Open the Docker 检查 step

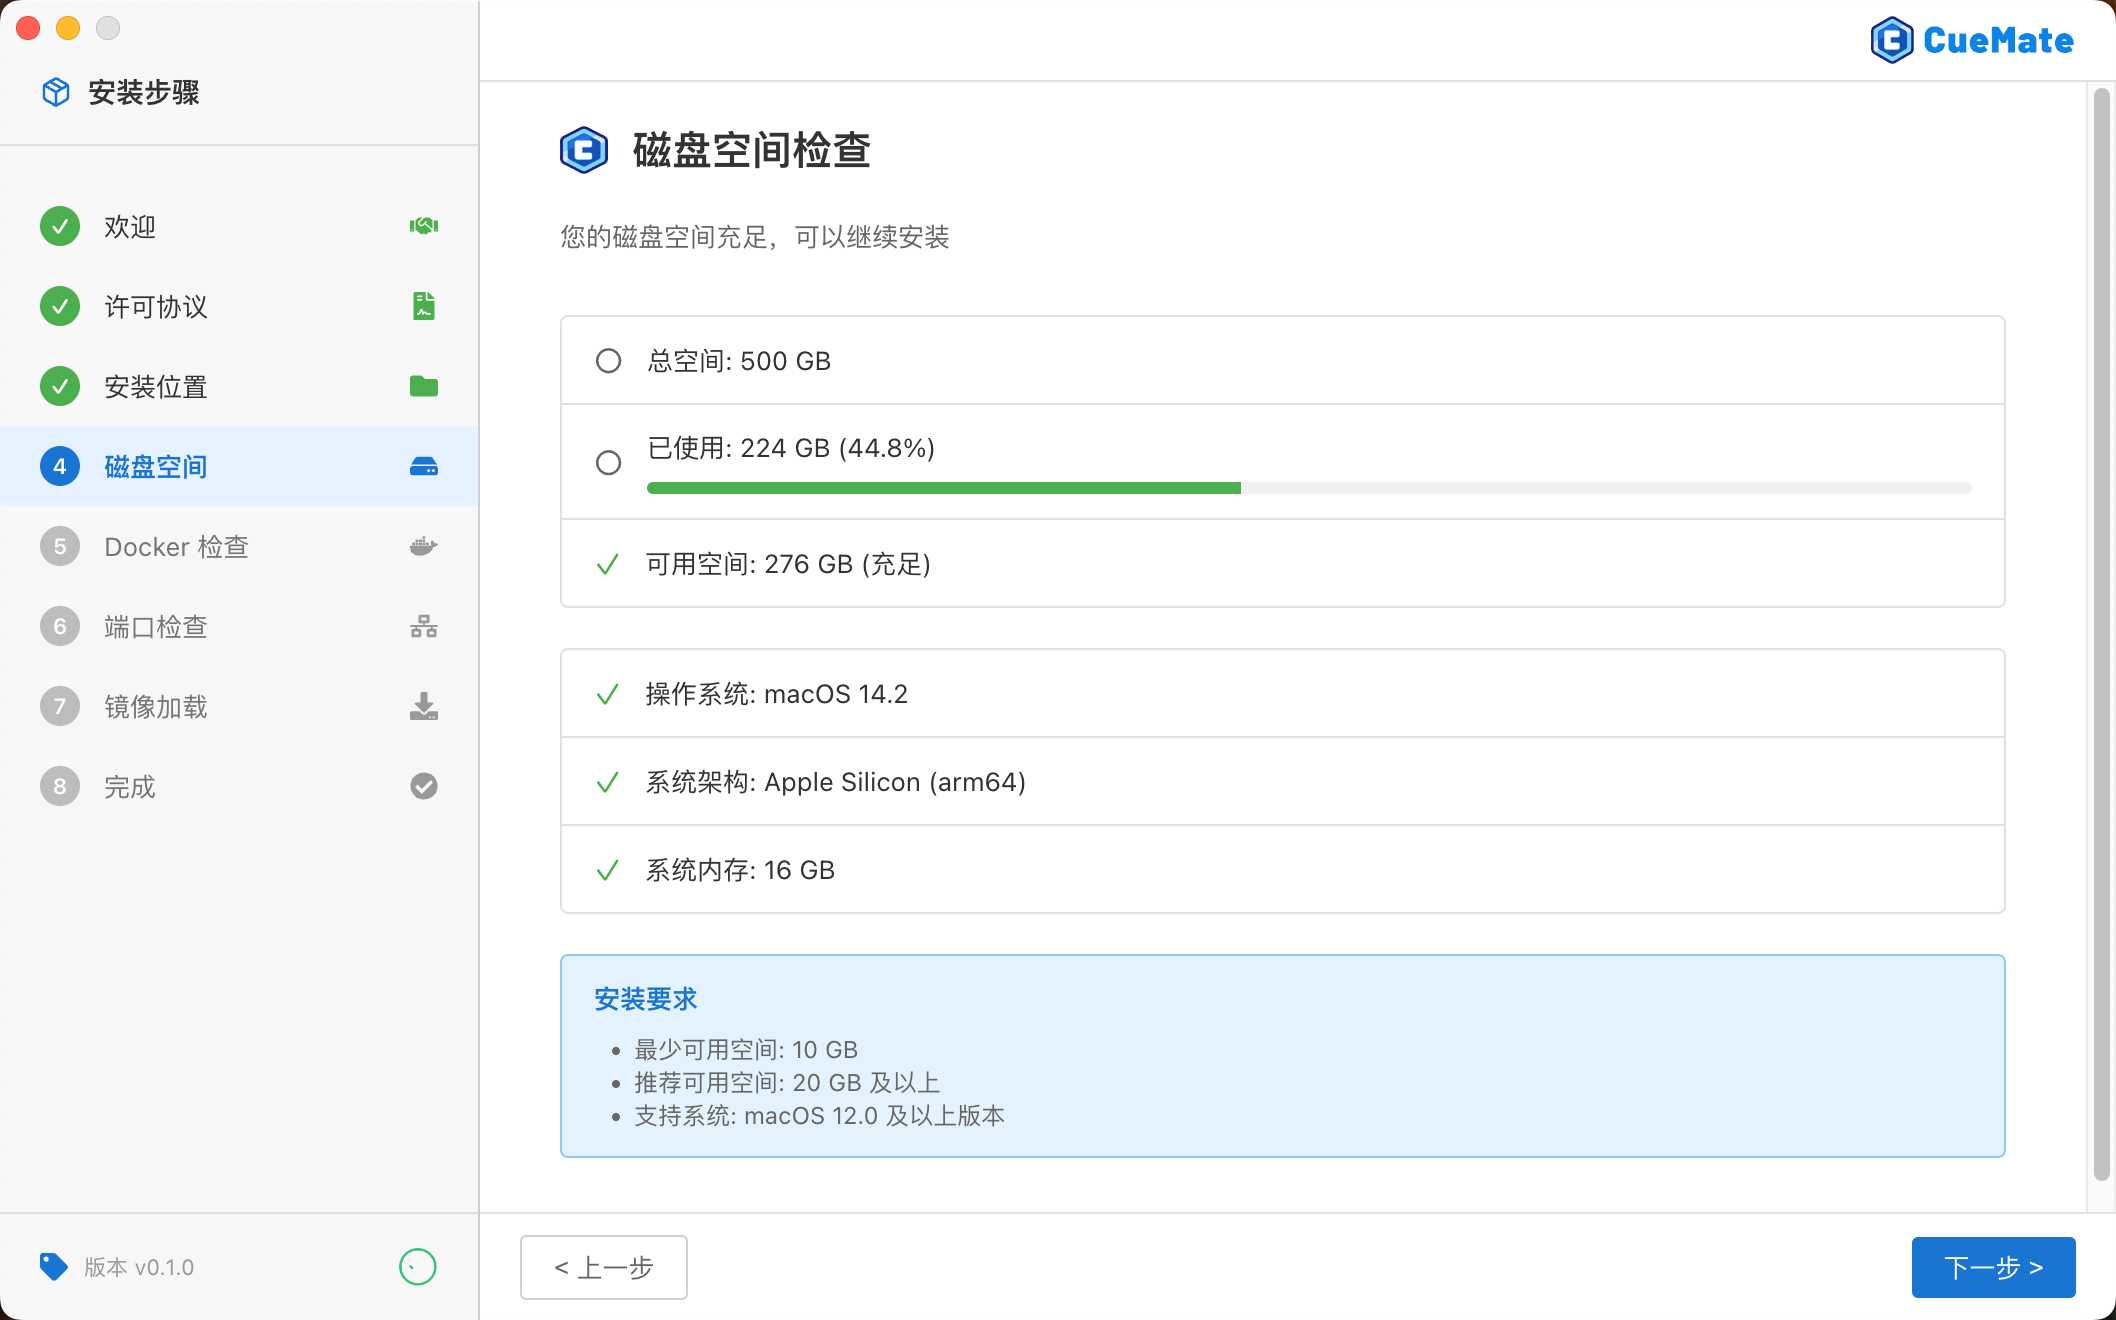click(x=176, y=546)
